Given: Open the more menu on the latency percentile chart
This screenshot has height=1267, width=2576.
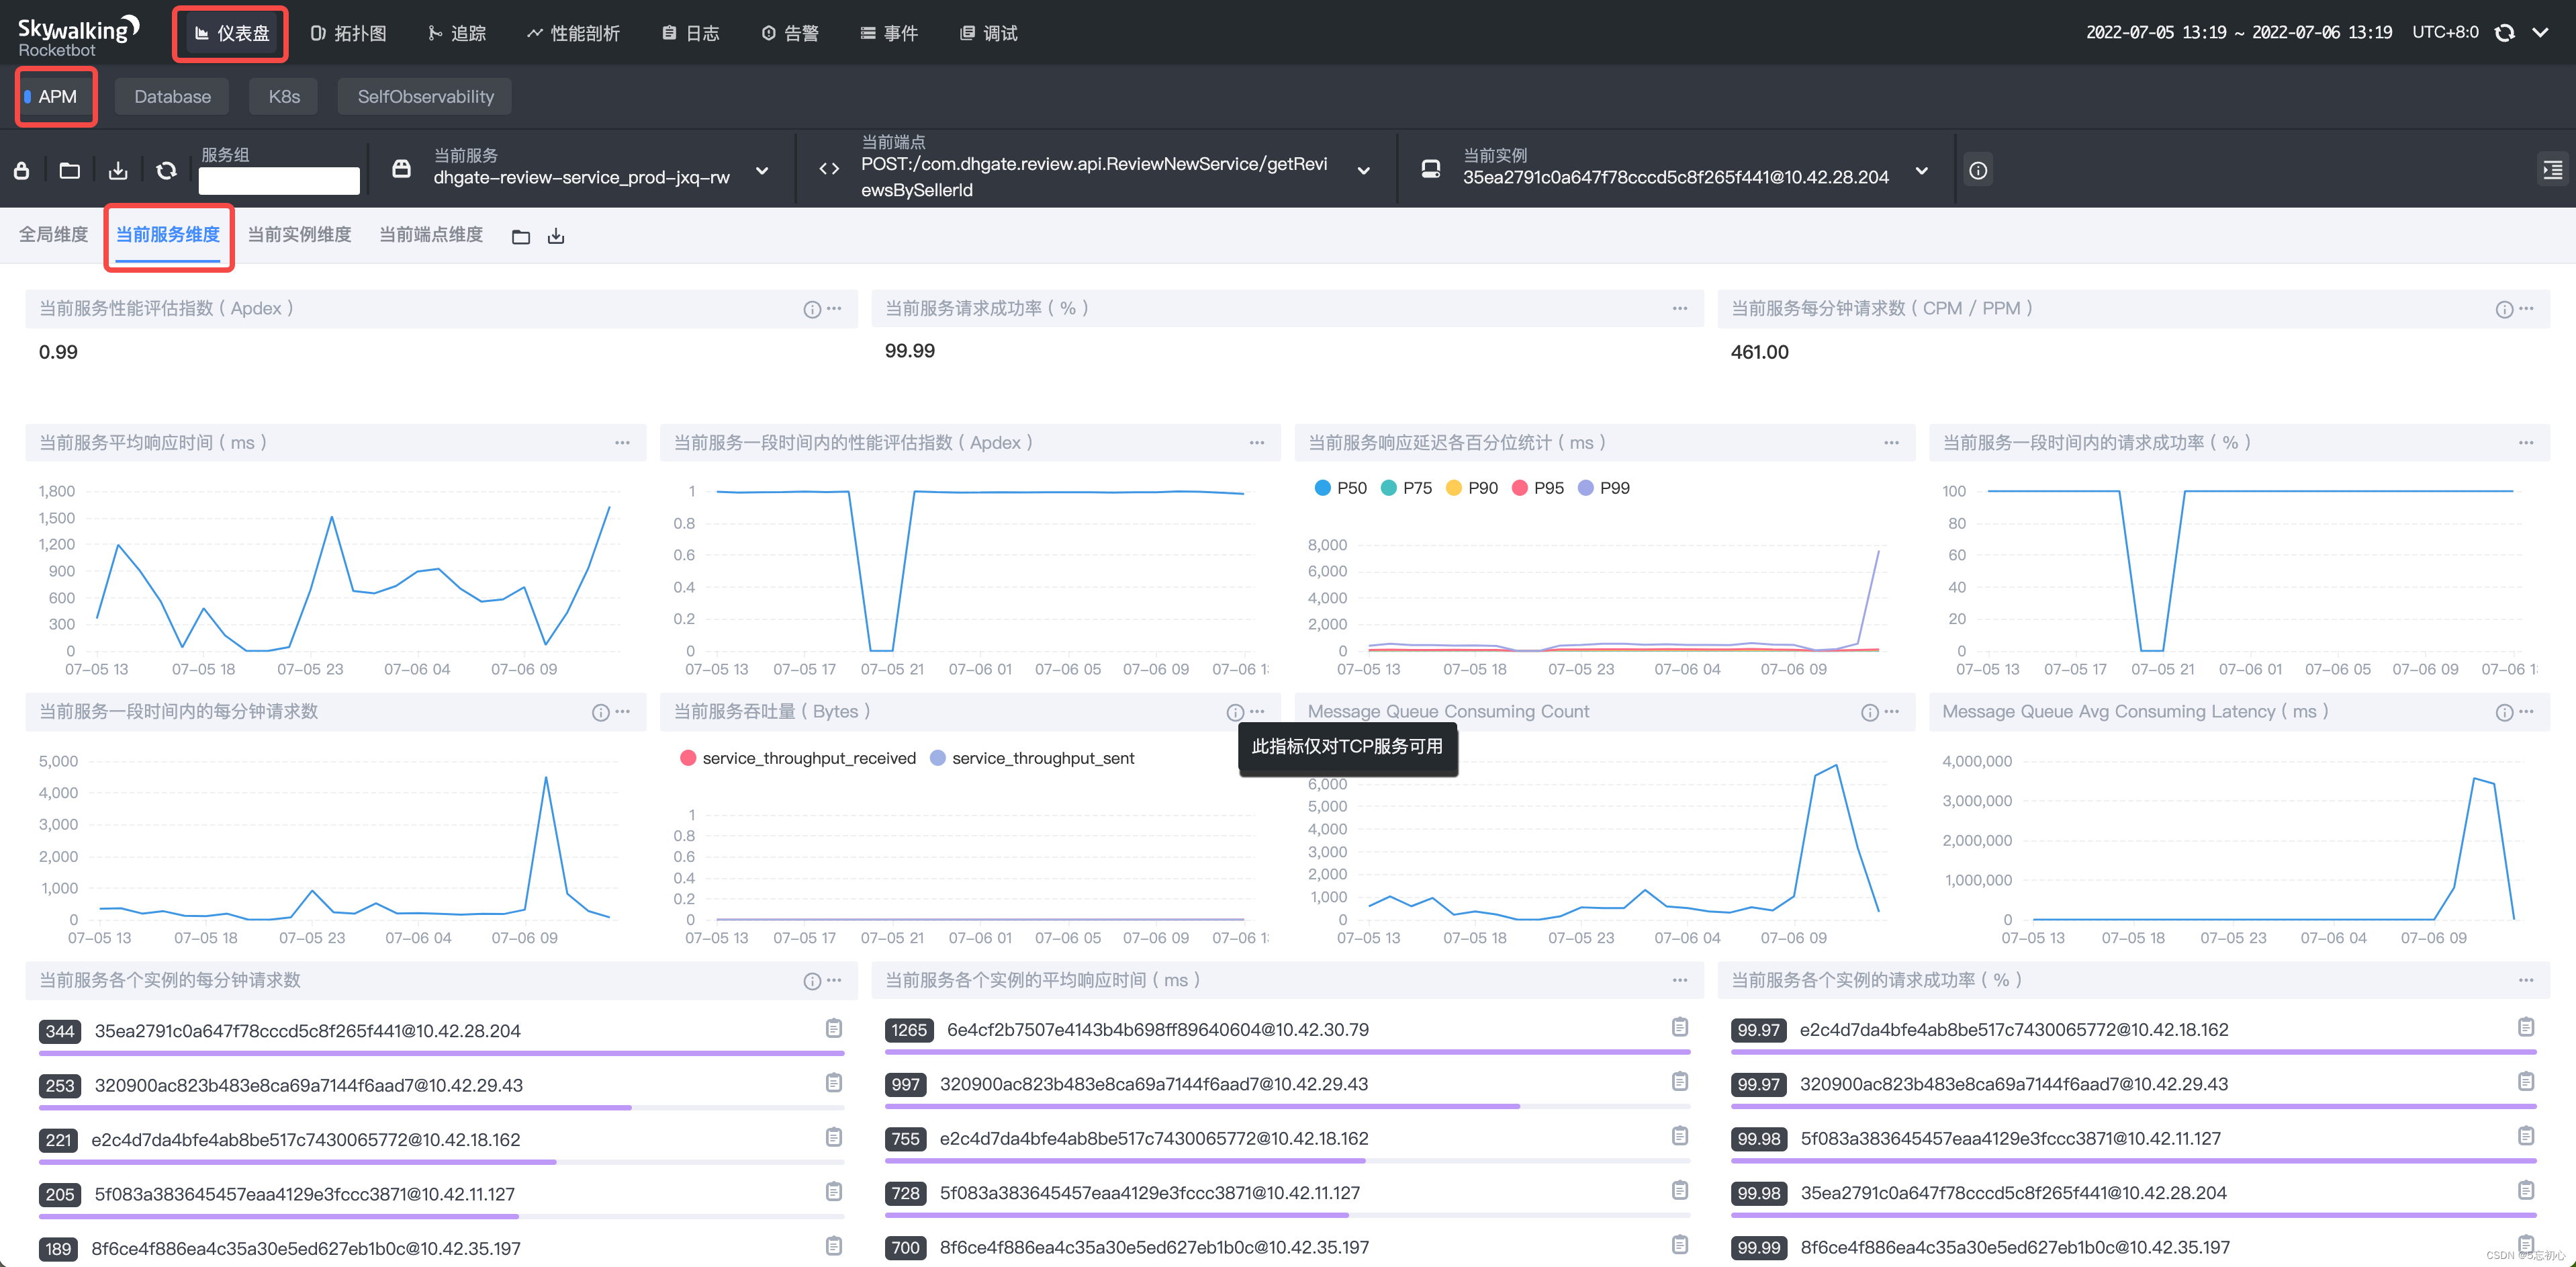Looking at the screenshot, I should 1891,443.
